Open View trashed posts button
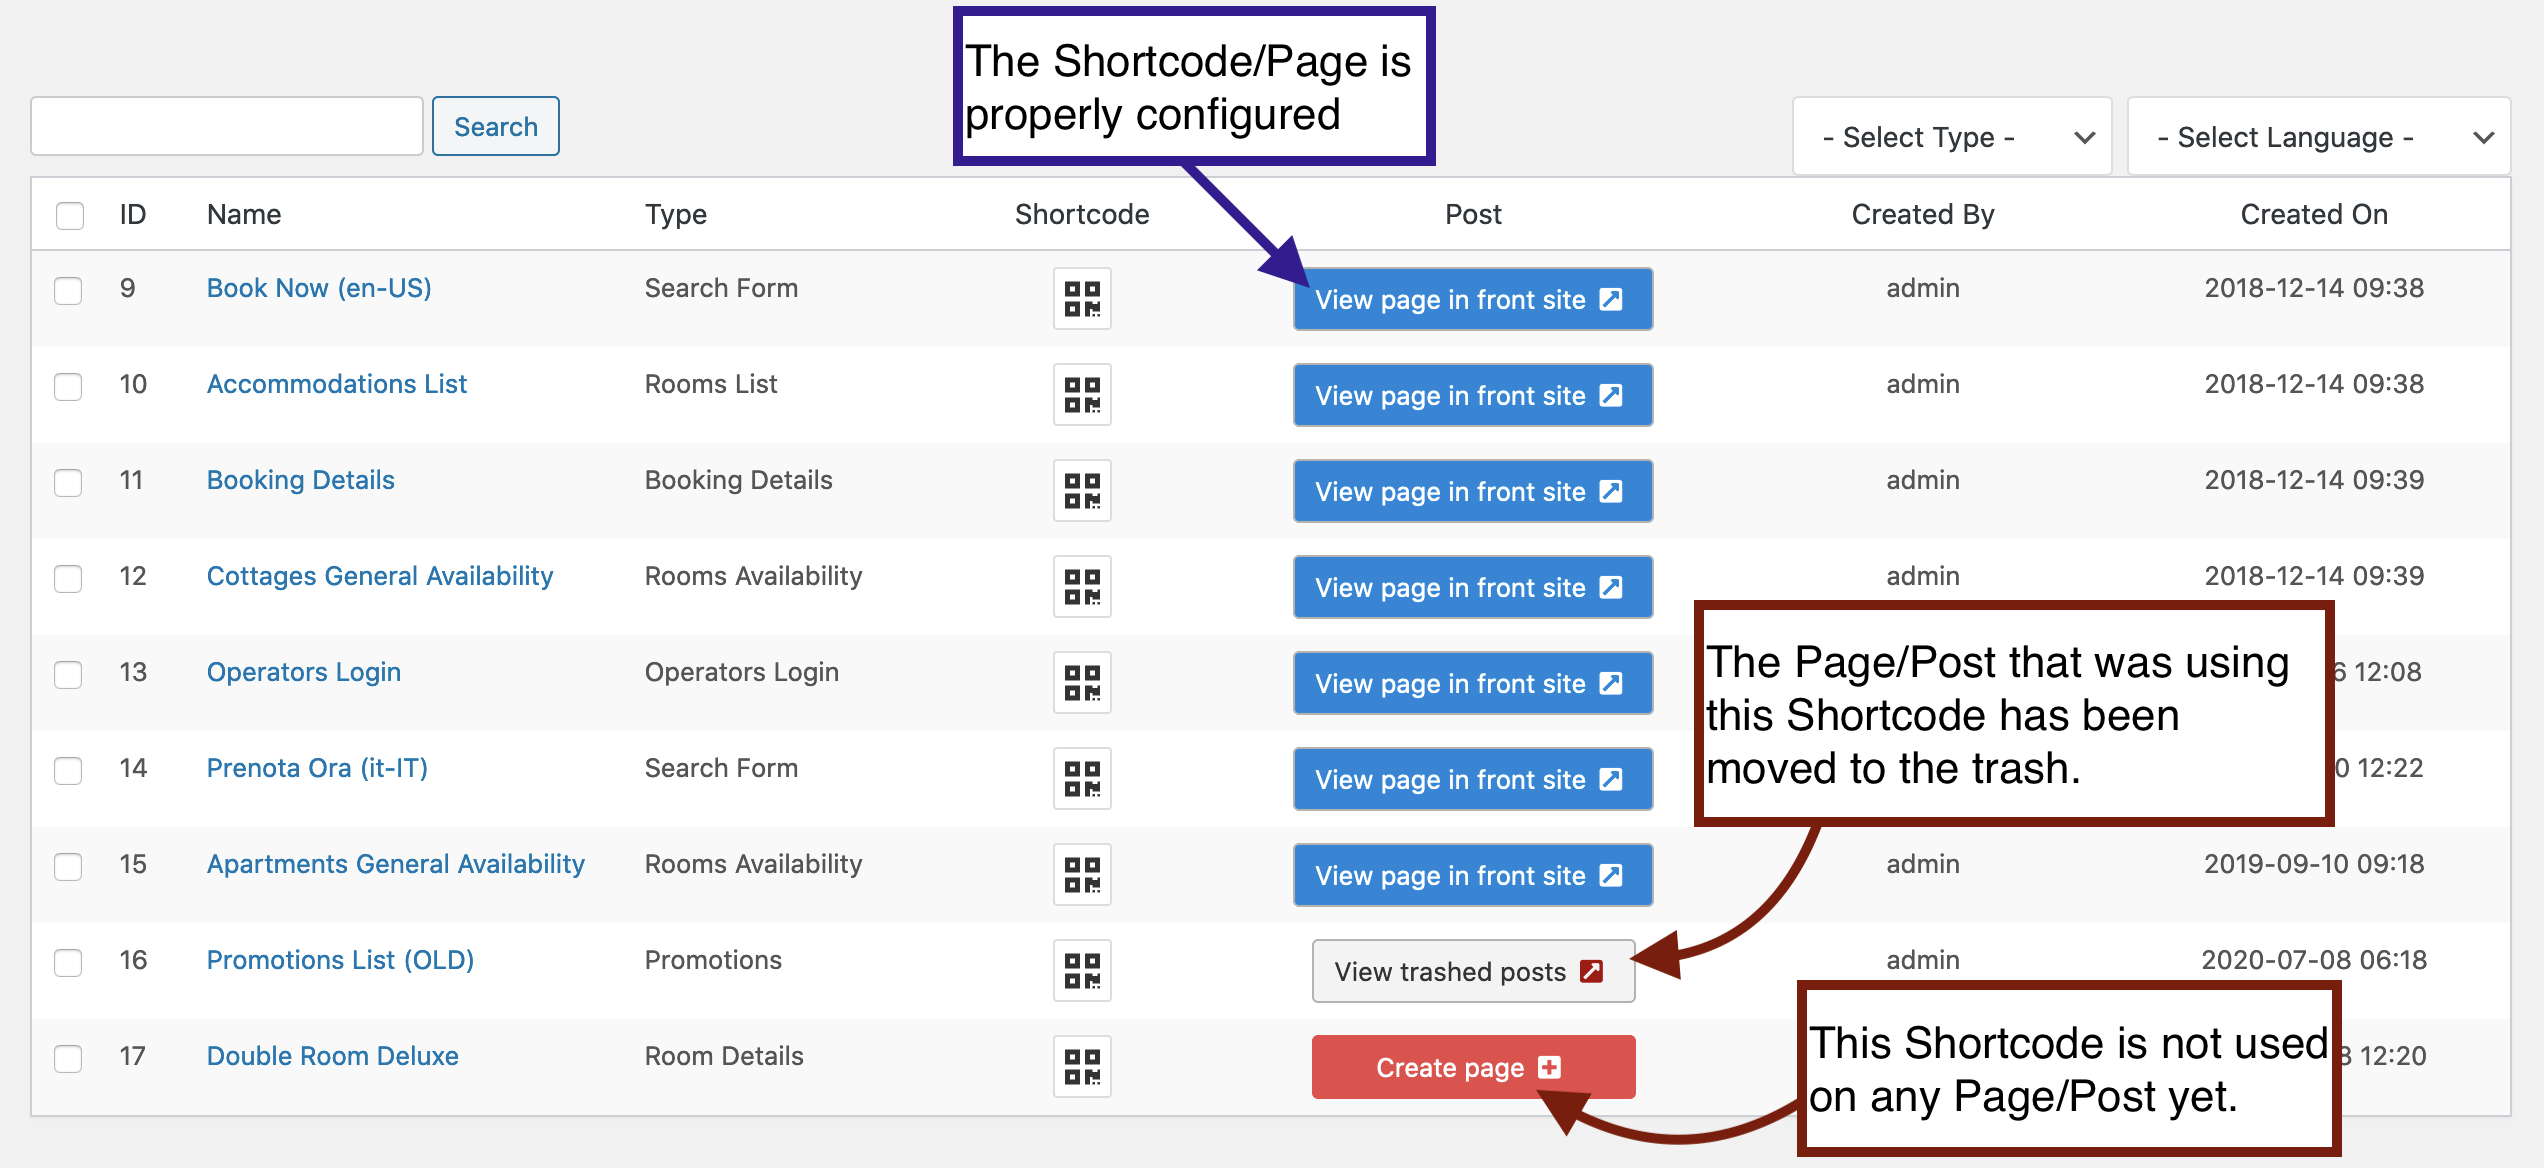The height and width of the screenshot is (1168, 2544). [x=1473, y=971]
